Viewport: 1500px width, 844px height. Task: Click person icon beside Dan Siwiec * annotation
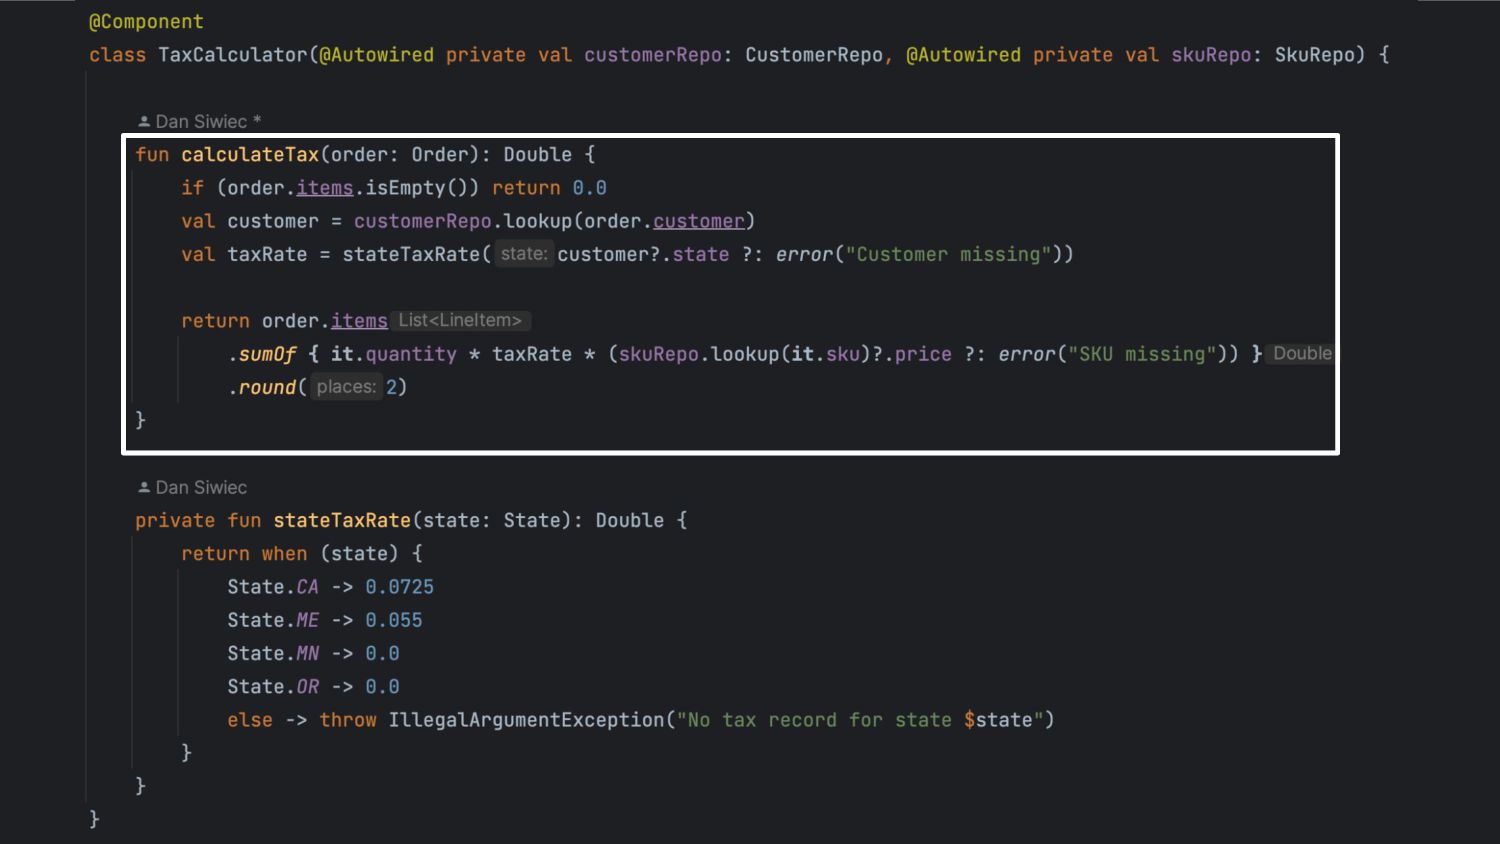click(x=144, y=122)
